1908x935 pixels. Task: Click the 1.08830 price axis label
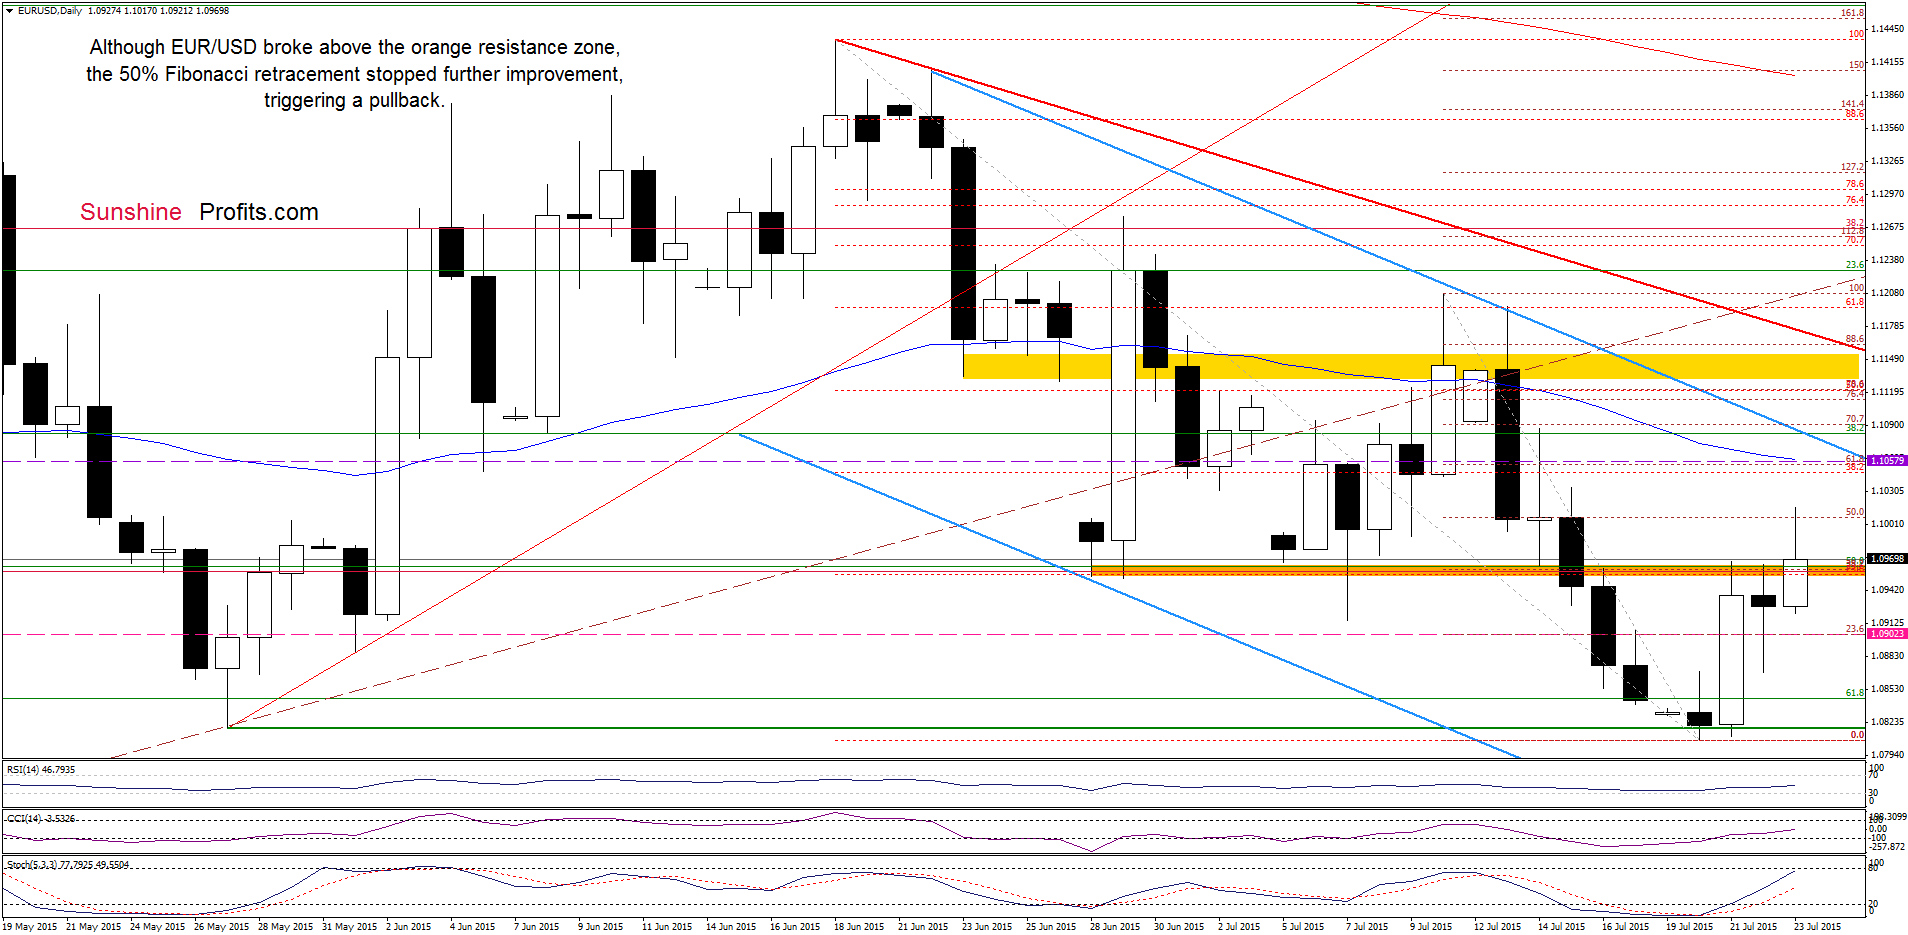(x=1887, y=656)
